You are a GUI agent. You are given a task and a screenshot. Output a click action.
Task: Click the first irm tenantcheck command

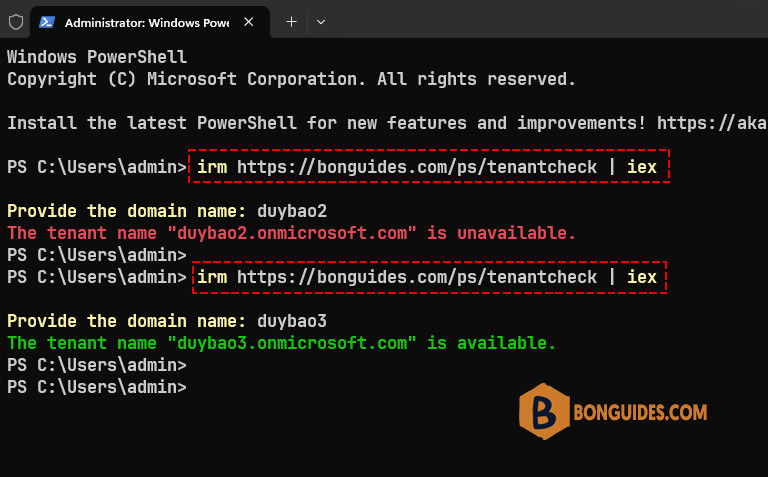coord(427,167)
